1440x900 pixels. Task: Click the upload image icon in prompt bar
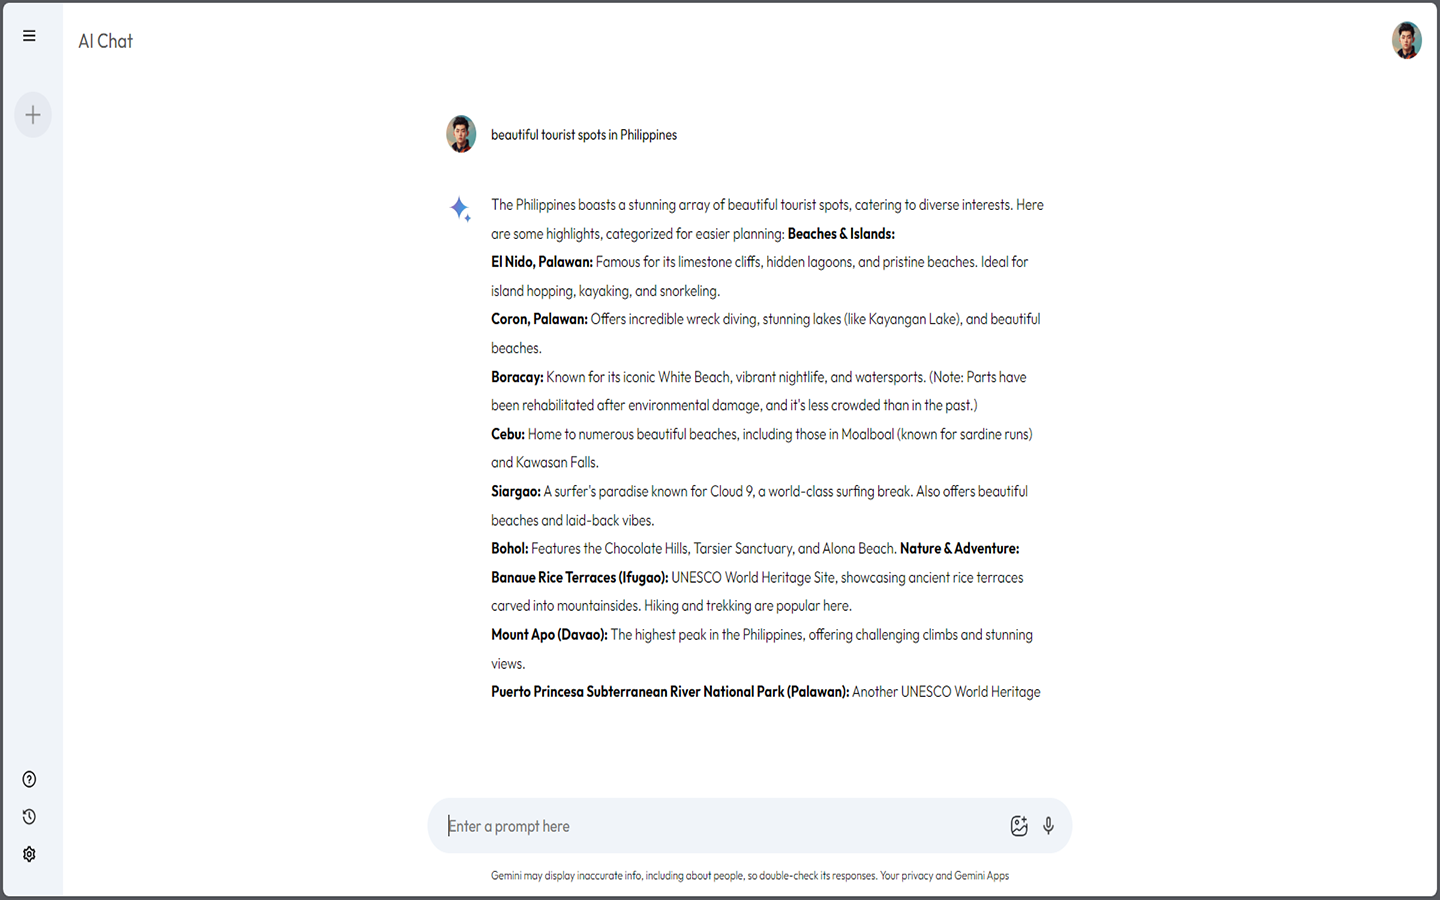click(1018, 826)
